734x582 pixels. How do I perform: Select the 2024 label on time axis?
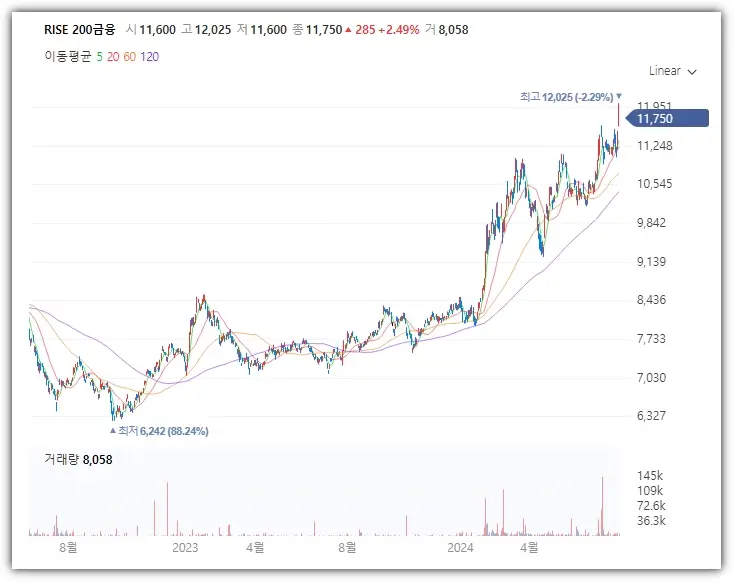click(460, 547)
